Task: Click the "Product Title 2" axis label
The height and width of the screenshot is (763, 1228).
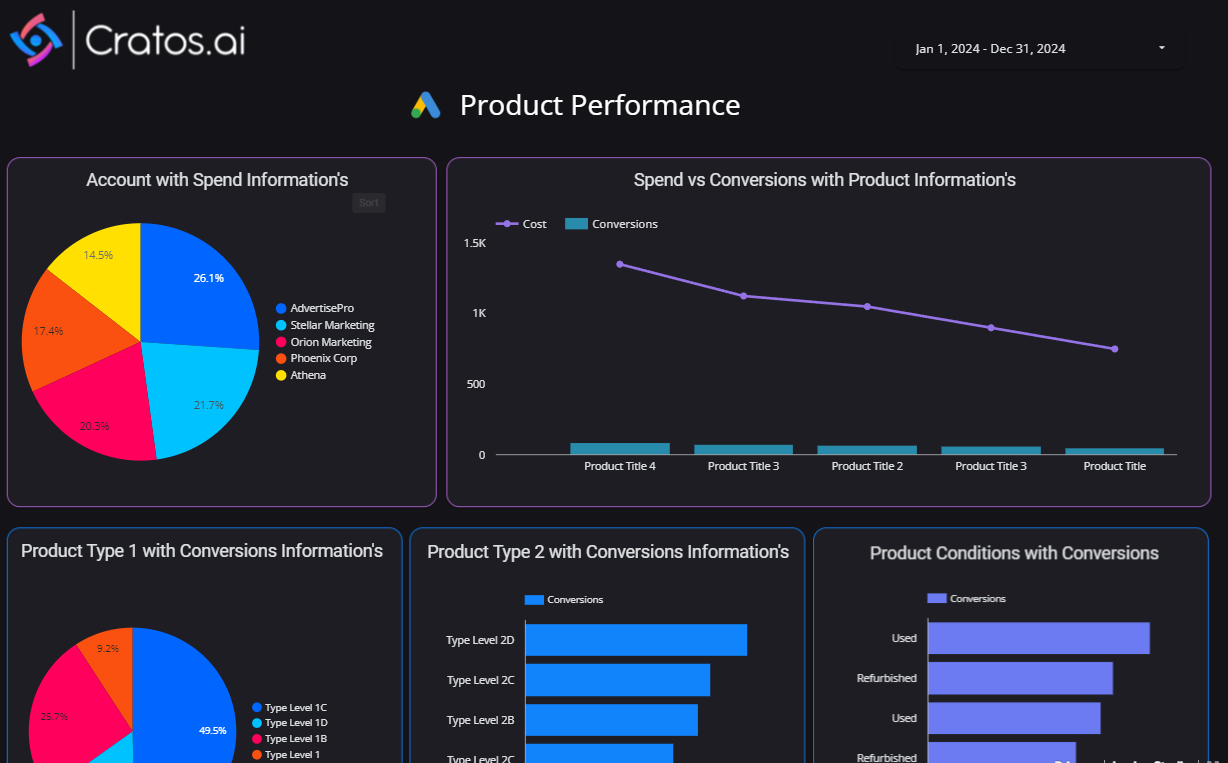Action: click(867, 466)
